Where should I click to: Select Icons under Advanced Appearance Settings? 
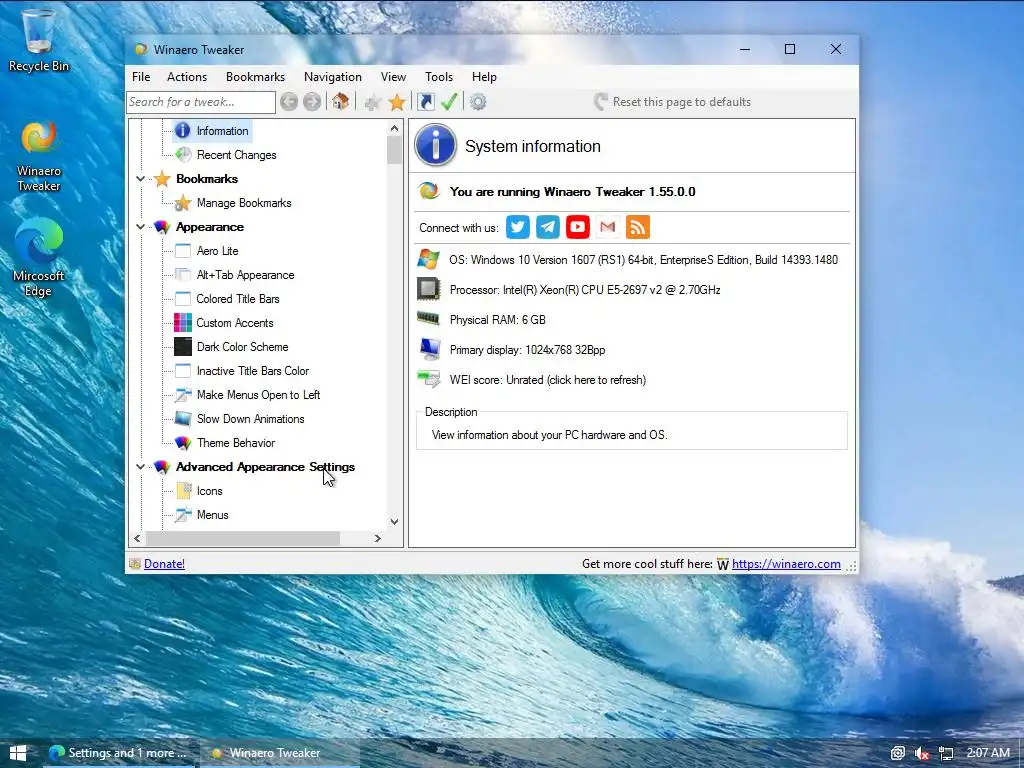pos(209,491)
